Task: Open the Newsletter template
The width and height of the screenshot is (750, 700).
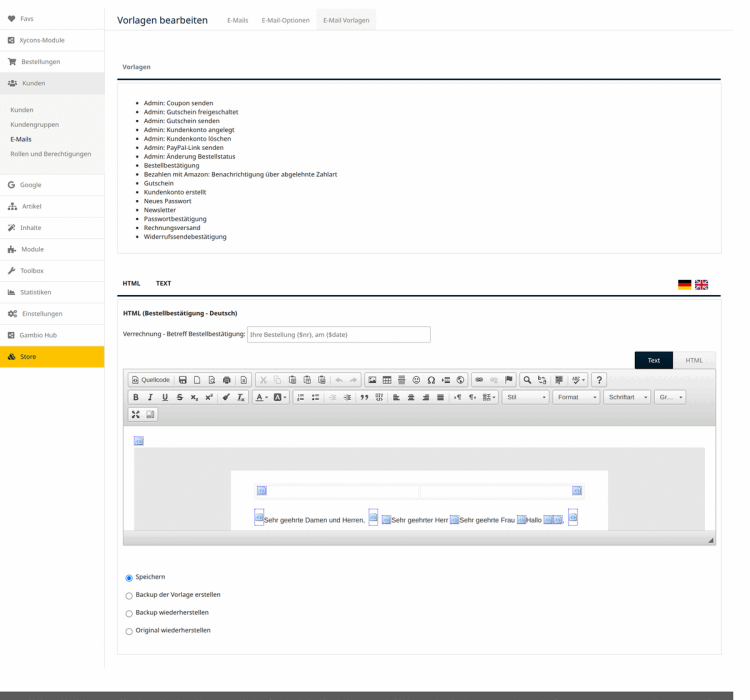Action: point(160,210)
